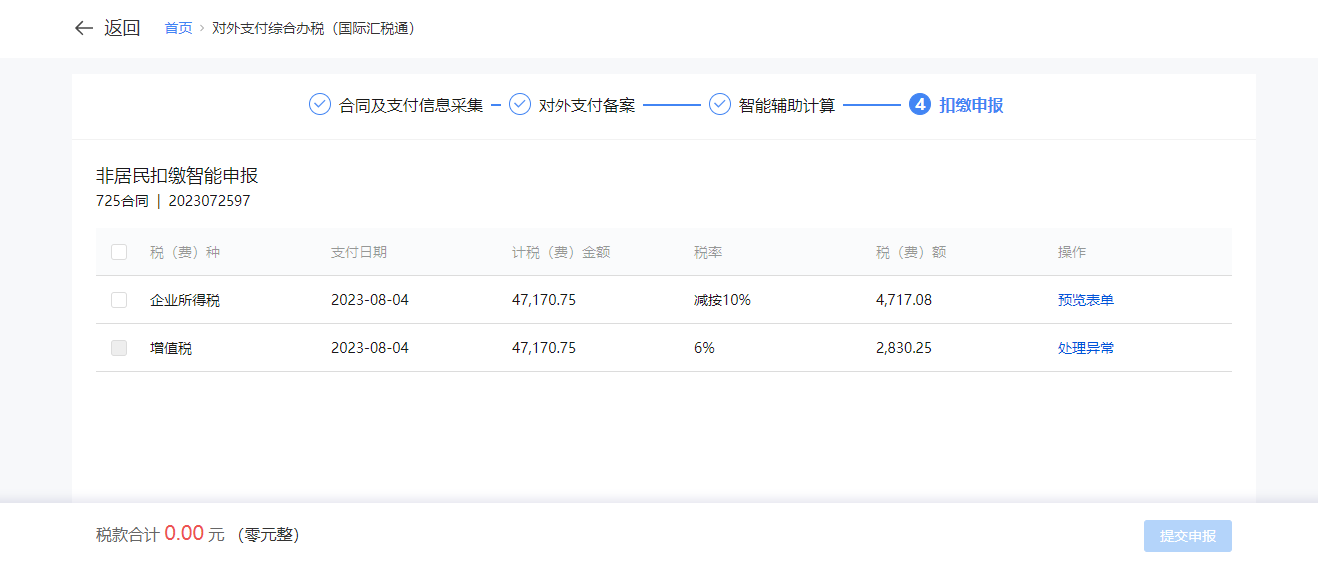Click the step 4 number badge
Image resolution: width=1318 pixels, height=561 pixels.
pyautogui.click(x=920, y=105)
